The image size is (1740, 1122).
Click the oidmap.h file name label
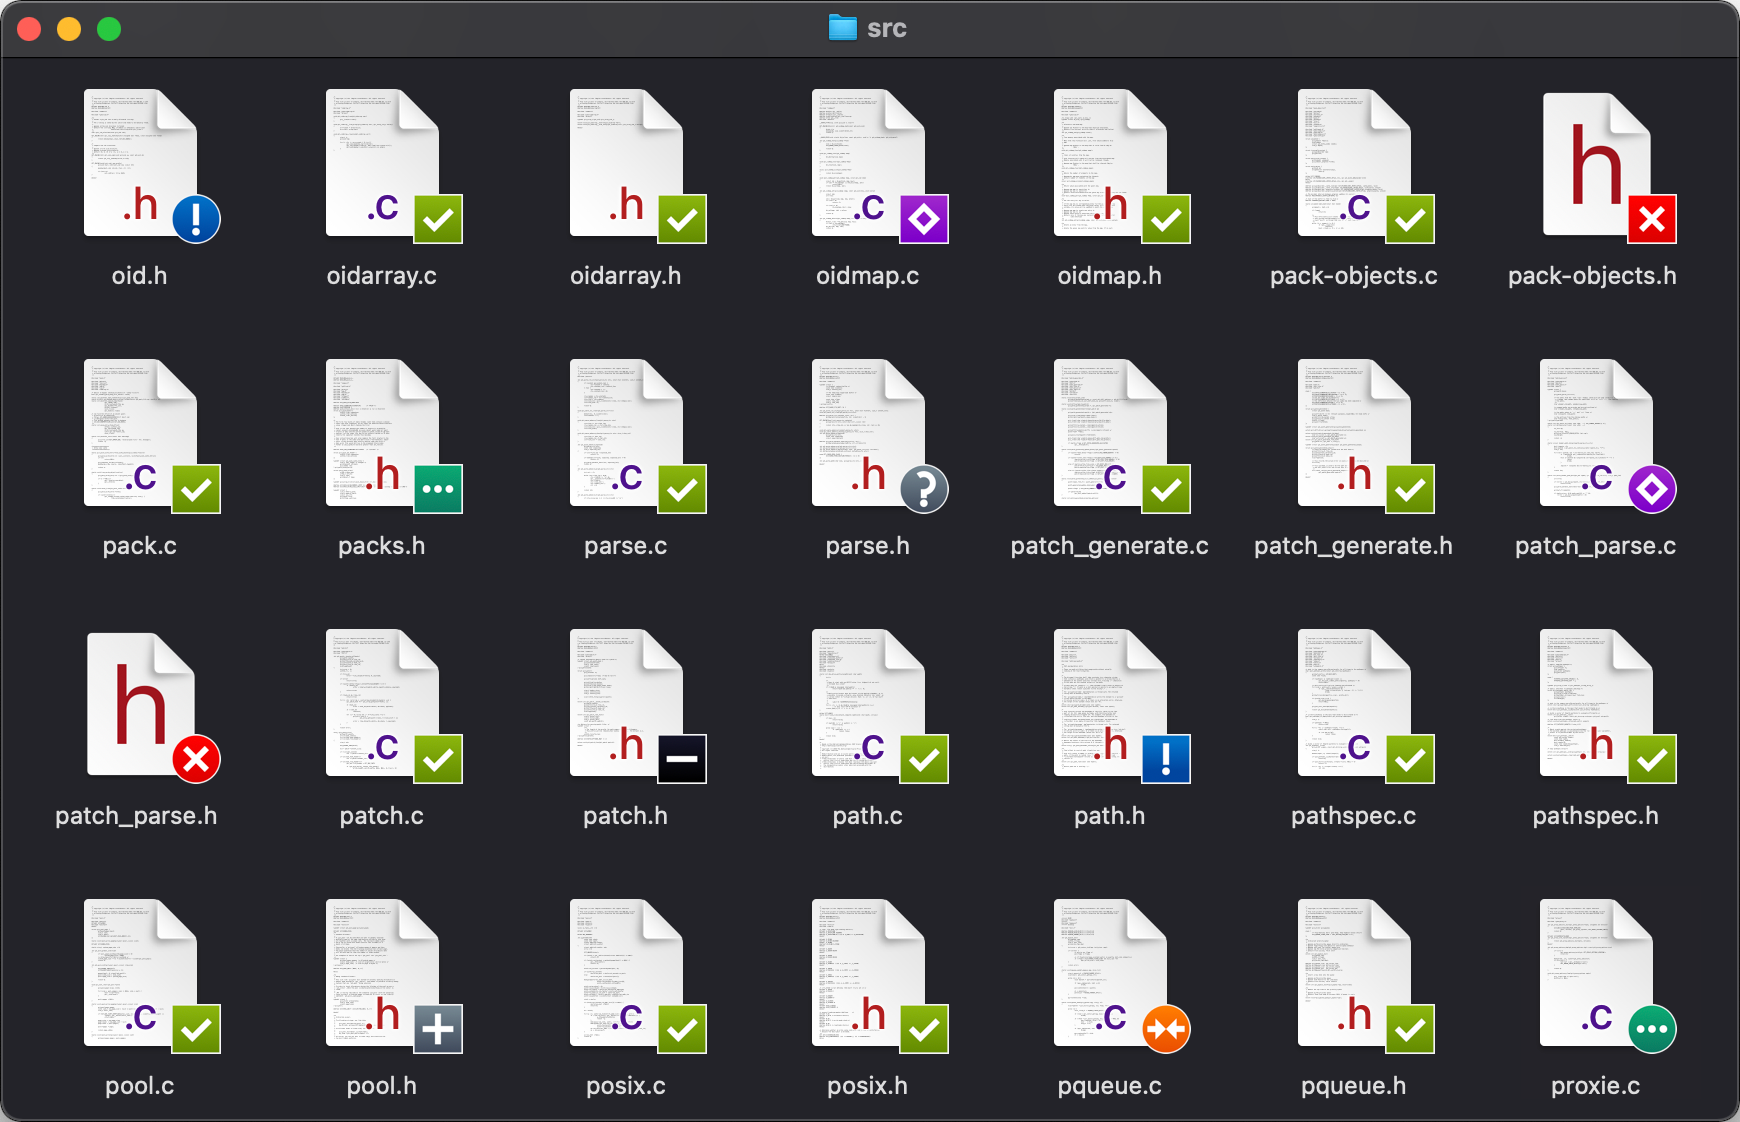[1110, 276]
